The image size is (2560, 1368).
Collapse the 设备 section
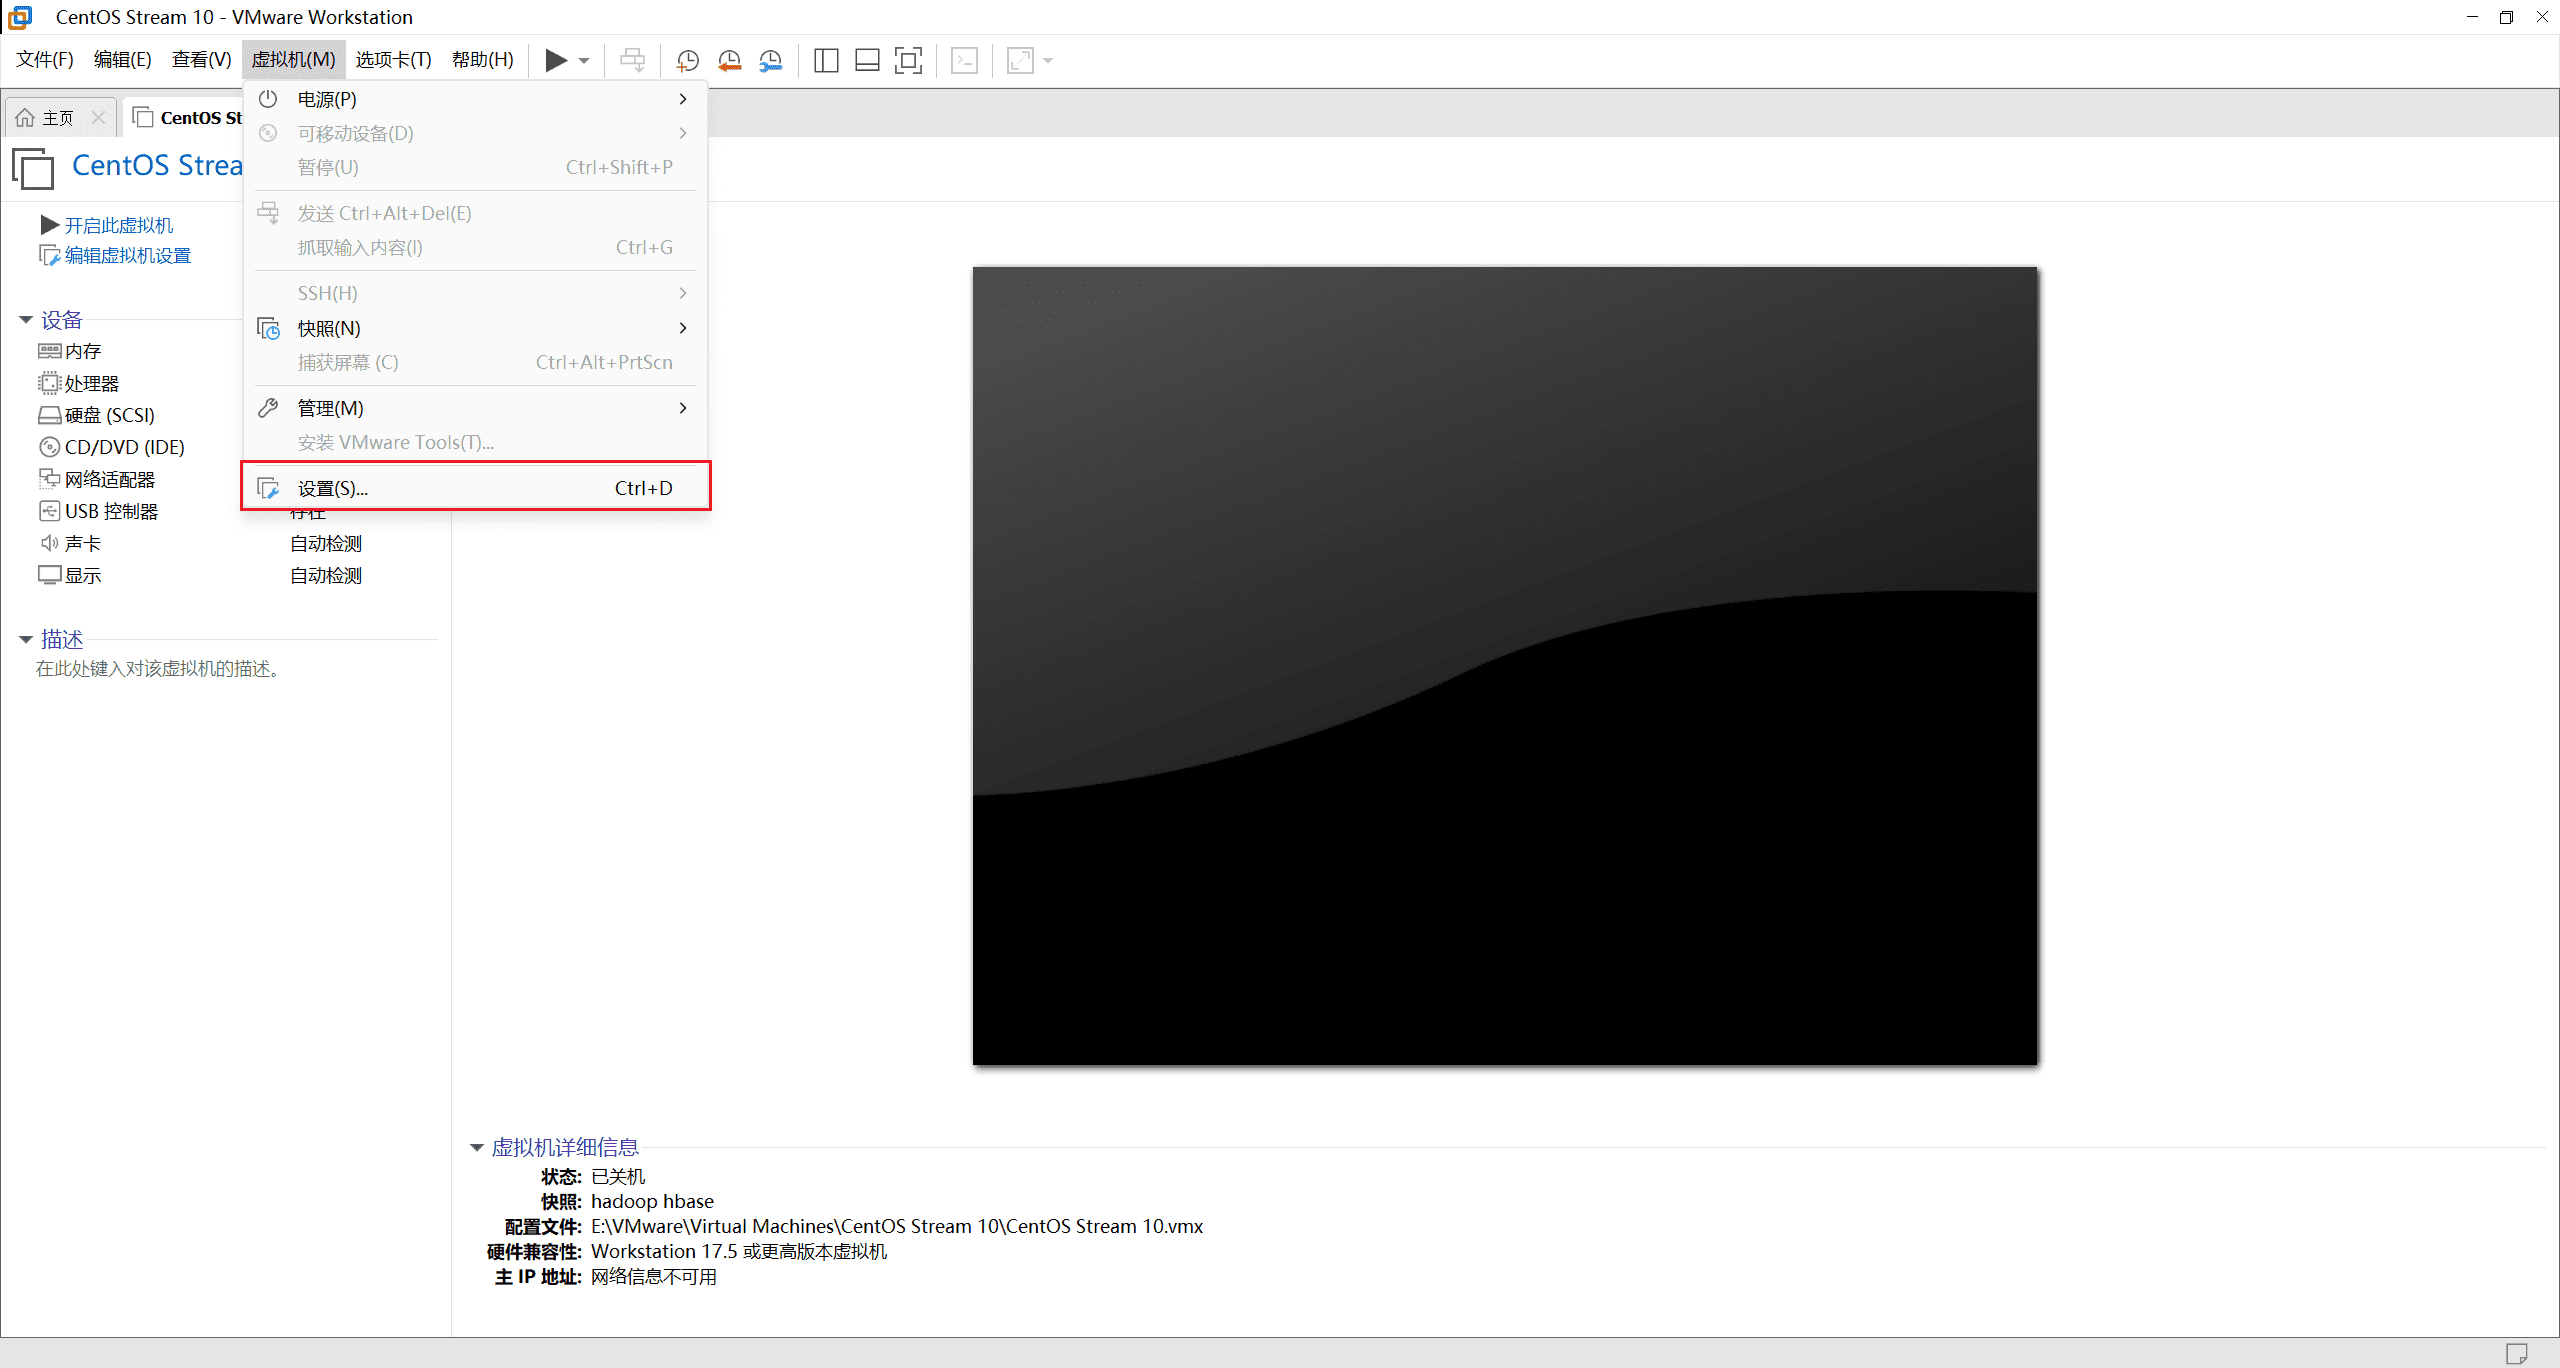click(26, 320)
